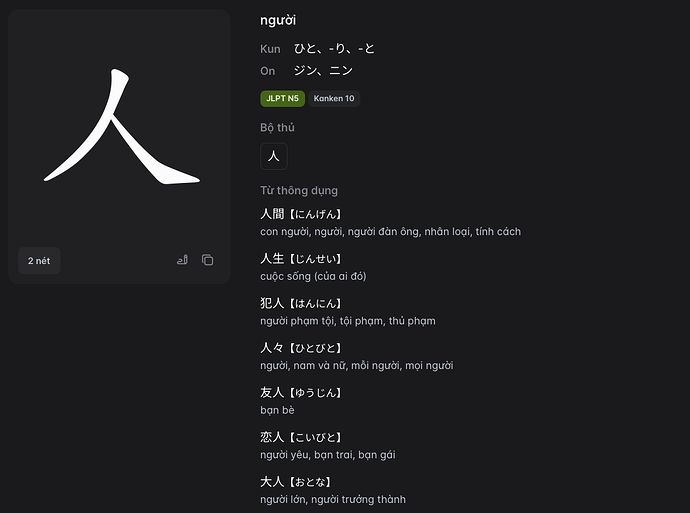
Task: Click the Bộ thủ section label
Action: coord(277,128)
